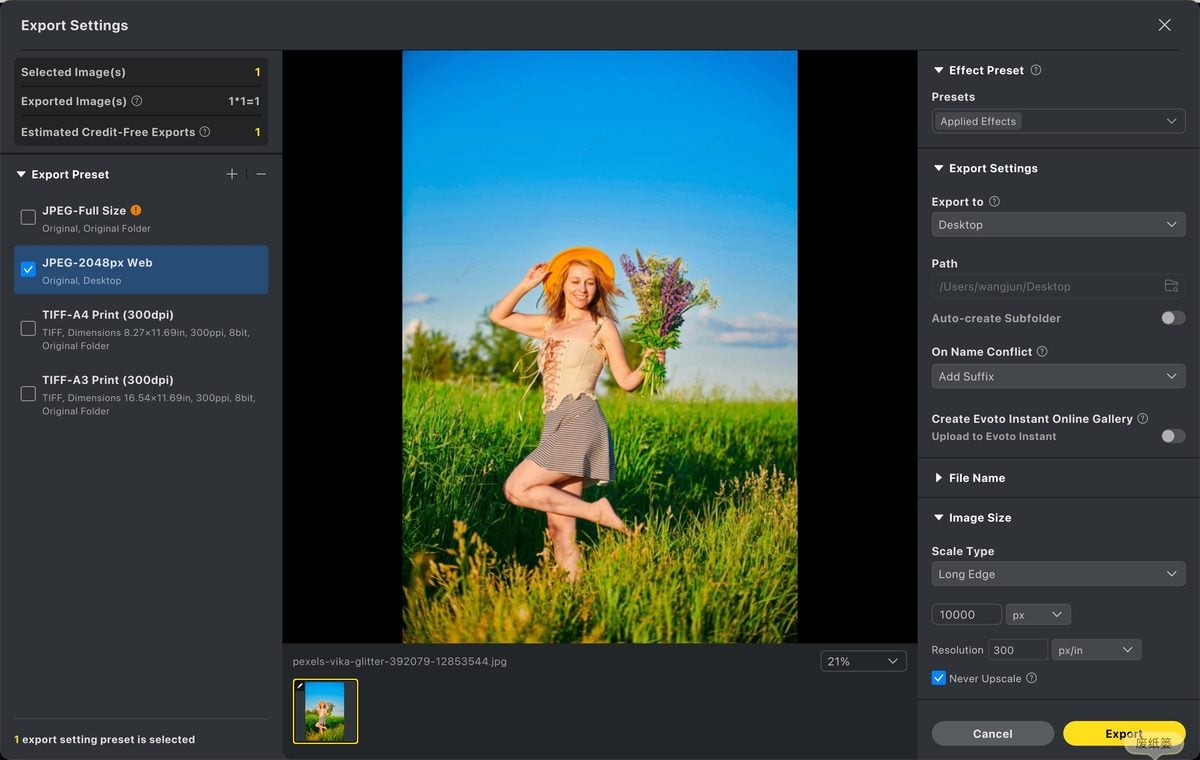
Task: Click the Resolution field showing 300
Action: 1018,650
